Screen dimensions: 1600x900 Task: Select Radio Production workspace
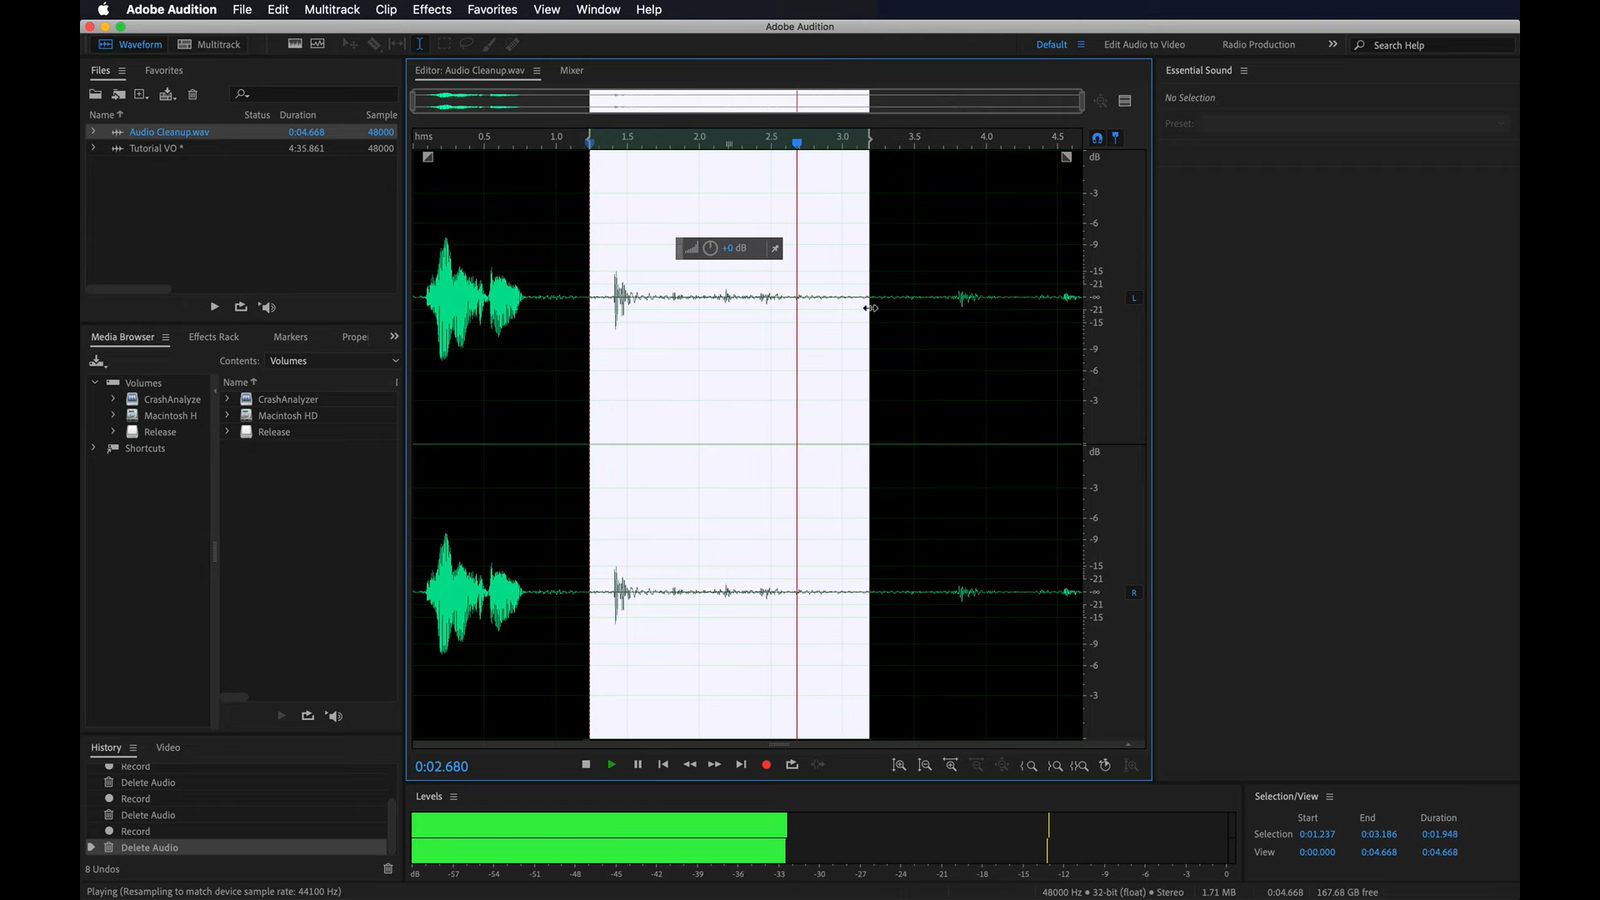pos(1258,45)
